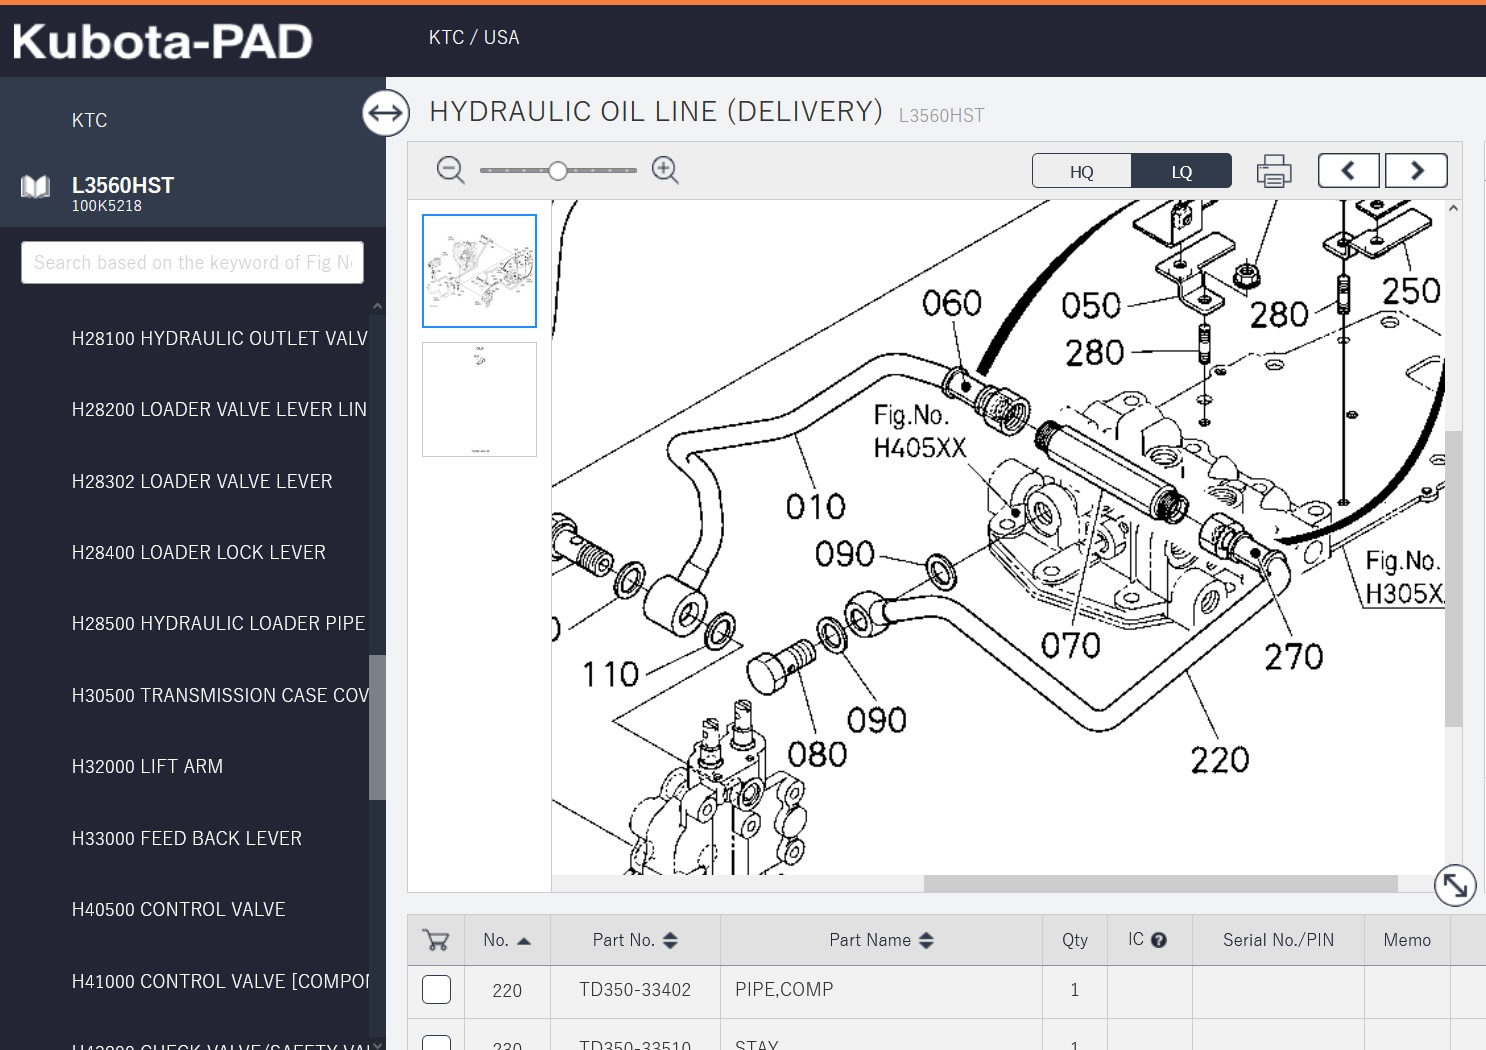Open H40500 CONTROL VALVE section
This screenshot has height=1050, width=1486.
pos(179,909)
